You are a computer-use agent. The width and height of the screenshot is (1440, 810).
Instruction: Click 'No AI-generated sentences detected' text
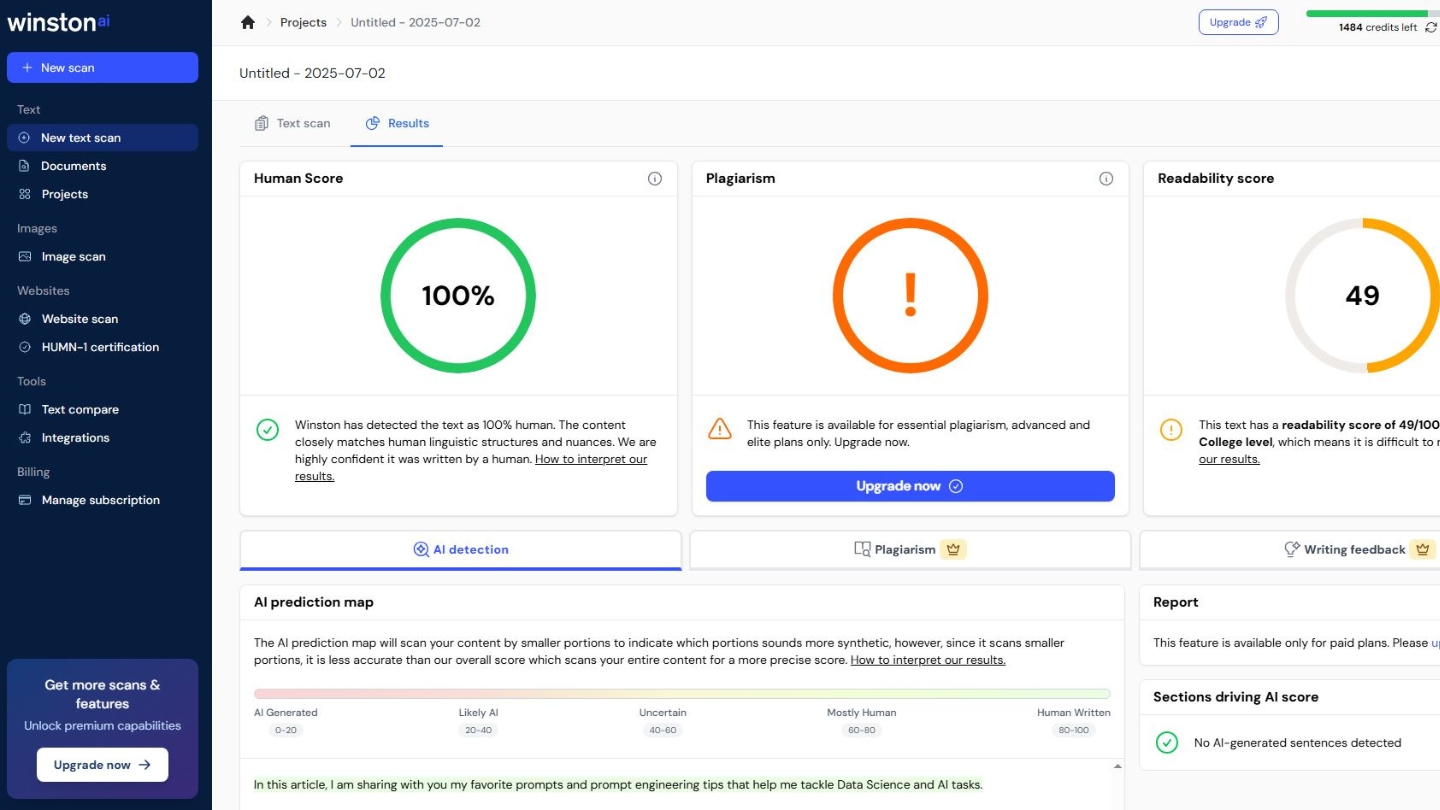click(1297, 743)
